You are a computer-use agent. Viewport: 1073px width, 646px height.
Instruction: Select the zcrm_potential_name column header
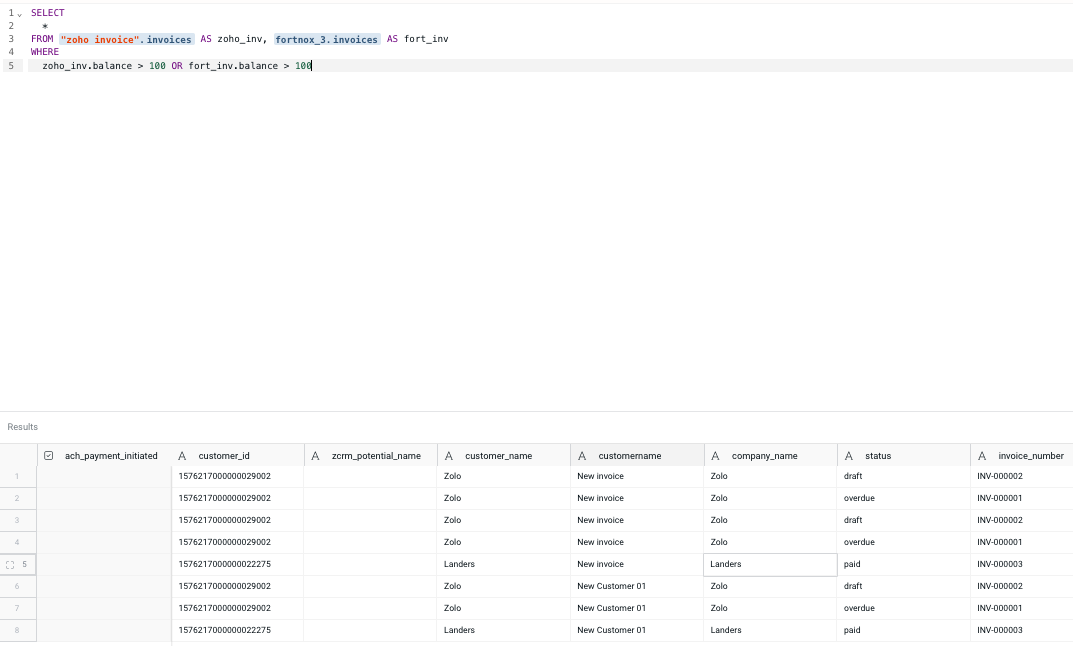370,456
